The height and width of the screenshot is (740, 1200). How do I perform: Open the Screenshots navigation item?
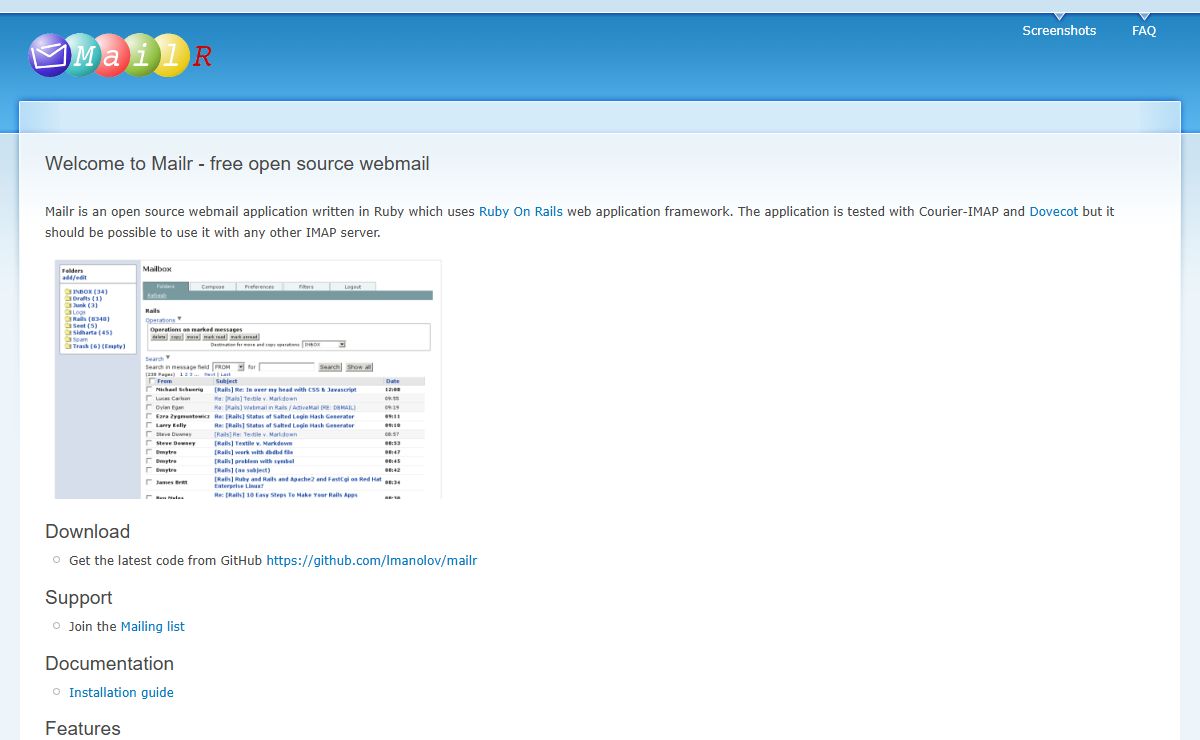tap(1059, 31)
